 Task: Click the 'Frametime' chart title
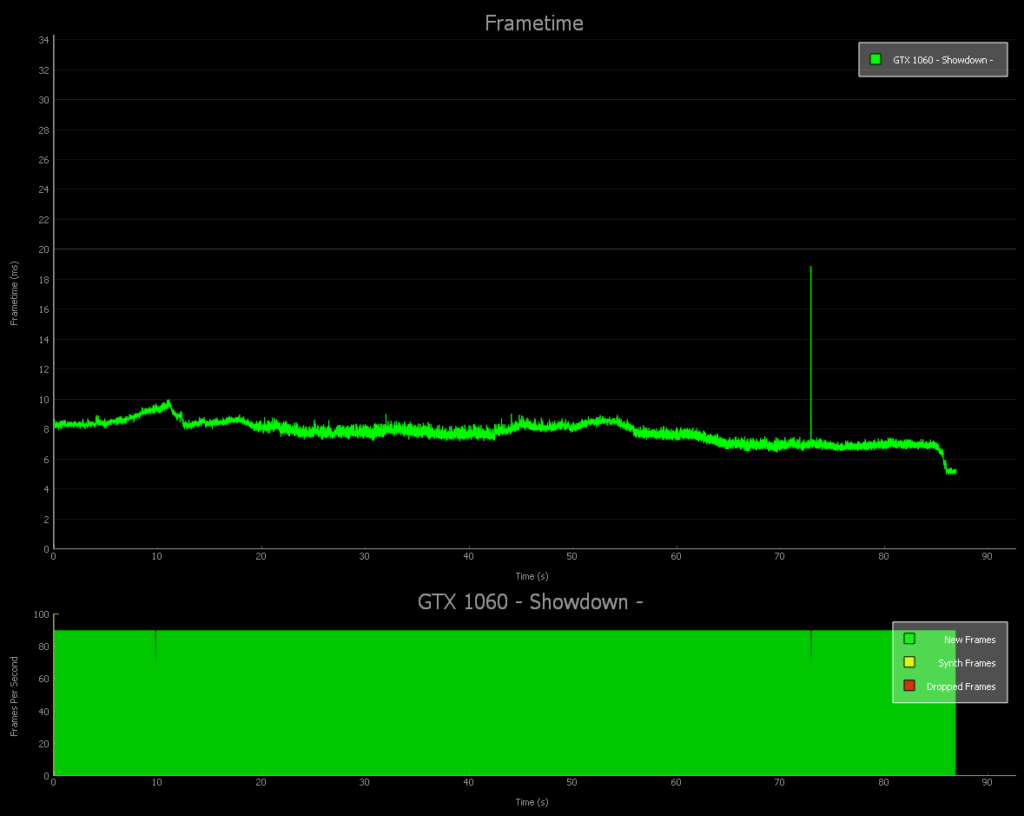click(x=534, y=23)
